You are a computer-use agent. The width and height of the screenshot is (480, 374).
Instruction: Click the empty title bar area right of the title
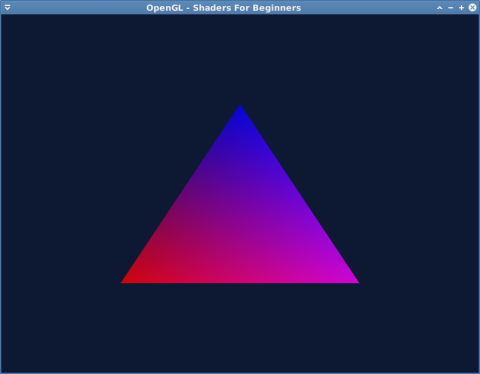[x=368, y=7]
